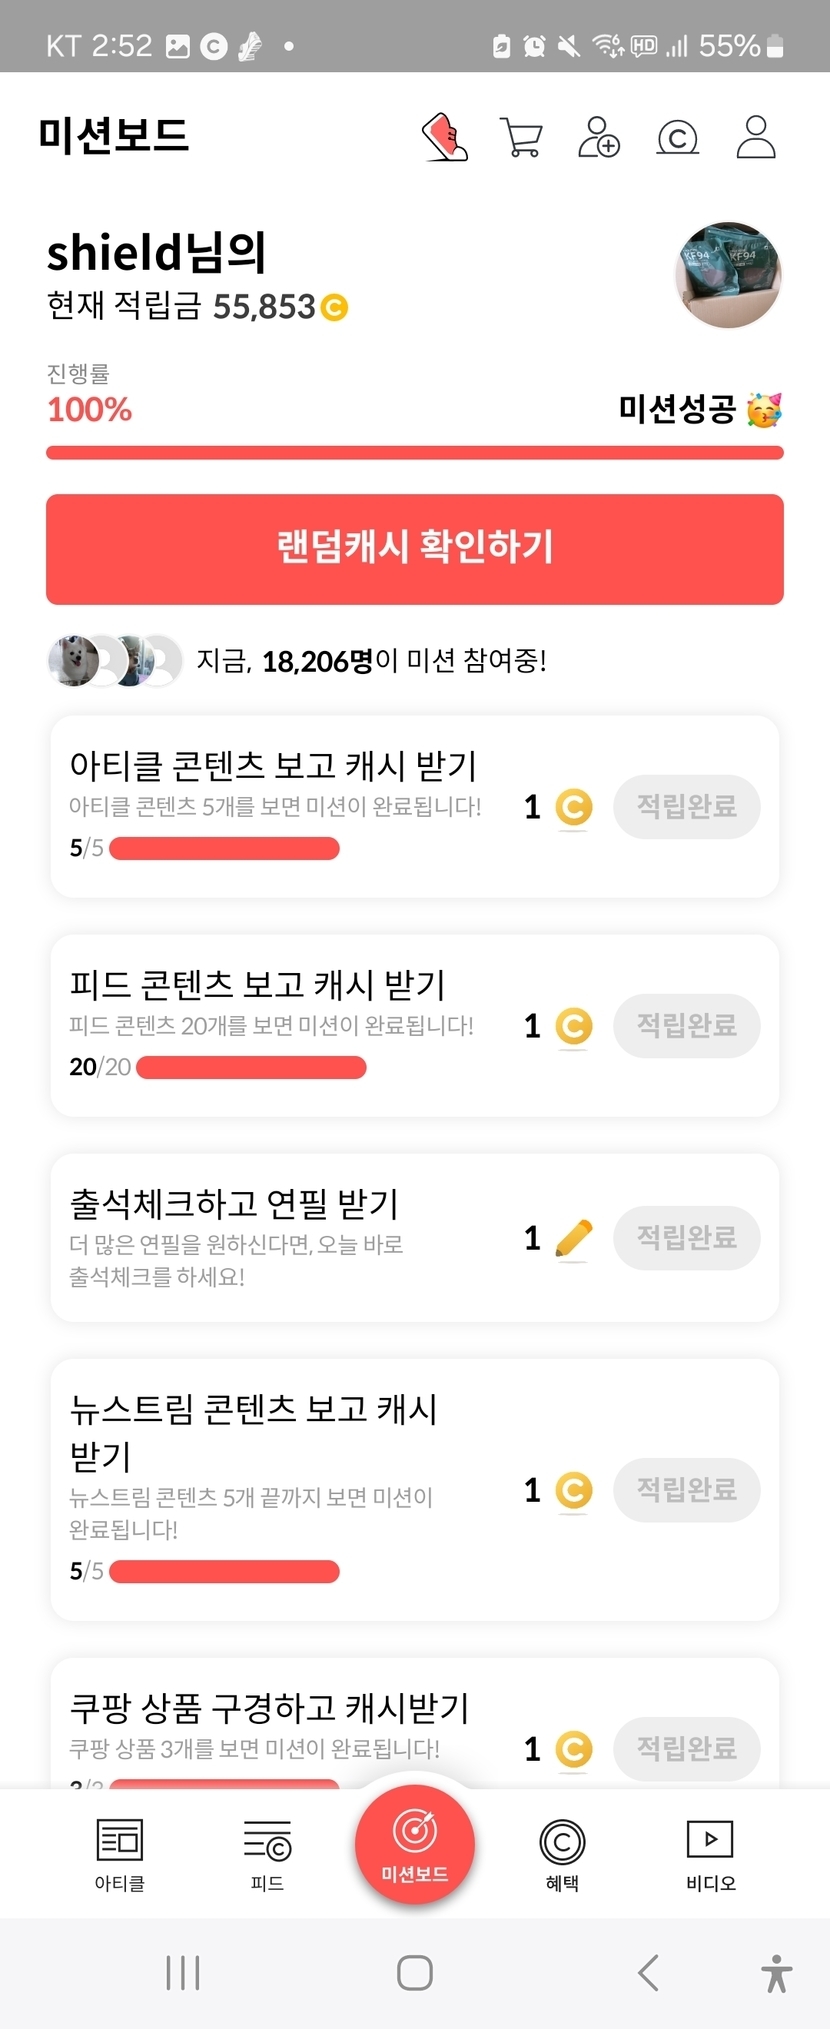The width and height of the screenshot is (830, 2029).
Task: Tap 적립완료 on the newstream mission
Action: point(686,1490)
